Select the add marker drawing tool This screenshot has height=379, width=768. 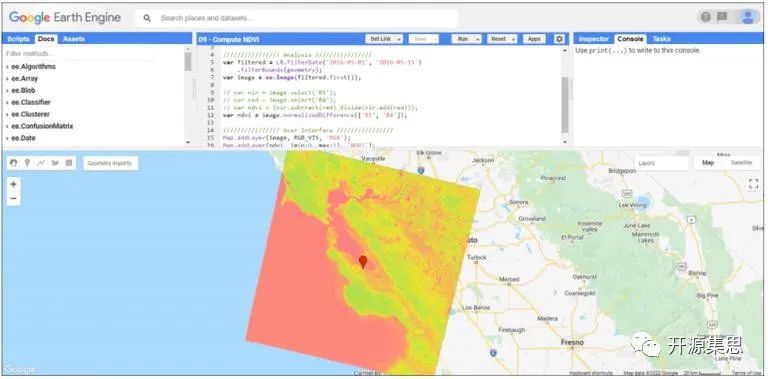[x=27, y=163]
